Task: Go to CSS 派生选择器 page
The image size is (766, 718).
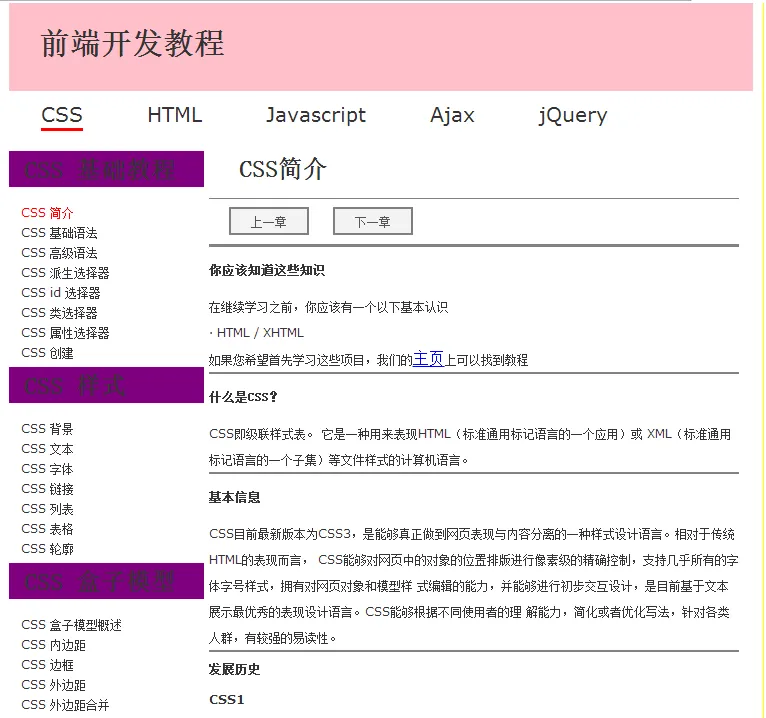Action: click(x=65, y=273)
